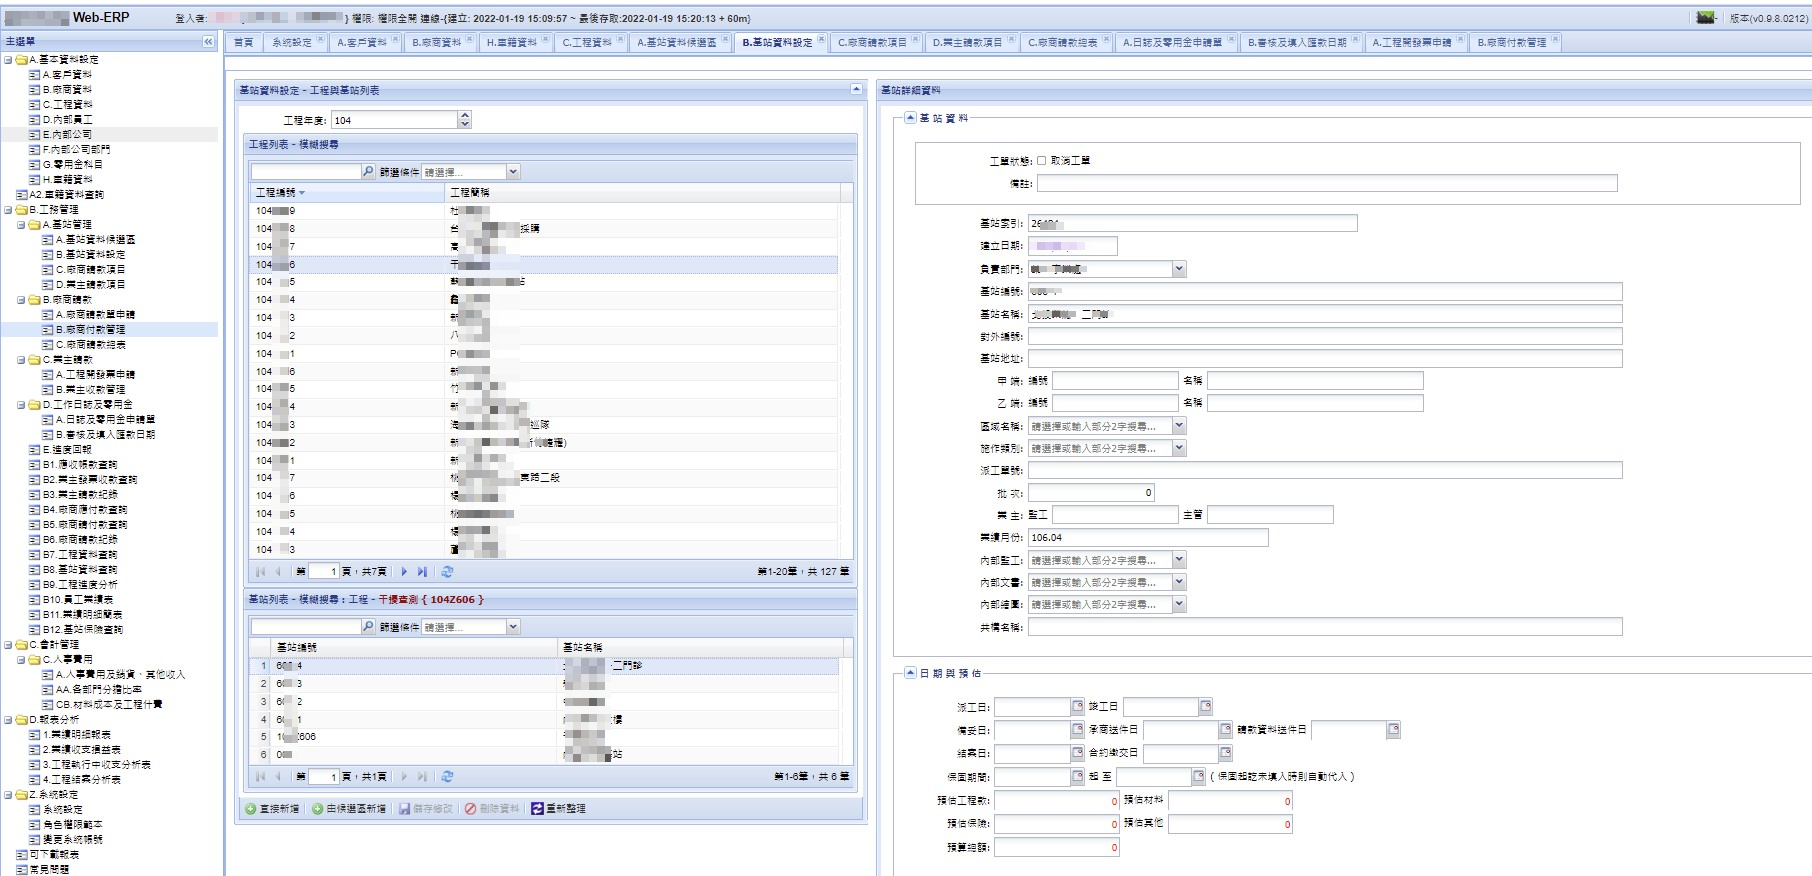Viewport: 1812px width, 876px height.
Task: Open 內部文書 dropdown
Action: [x=1179, y=582]
